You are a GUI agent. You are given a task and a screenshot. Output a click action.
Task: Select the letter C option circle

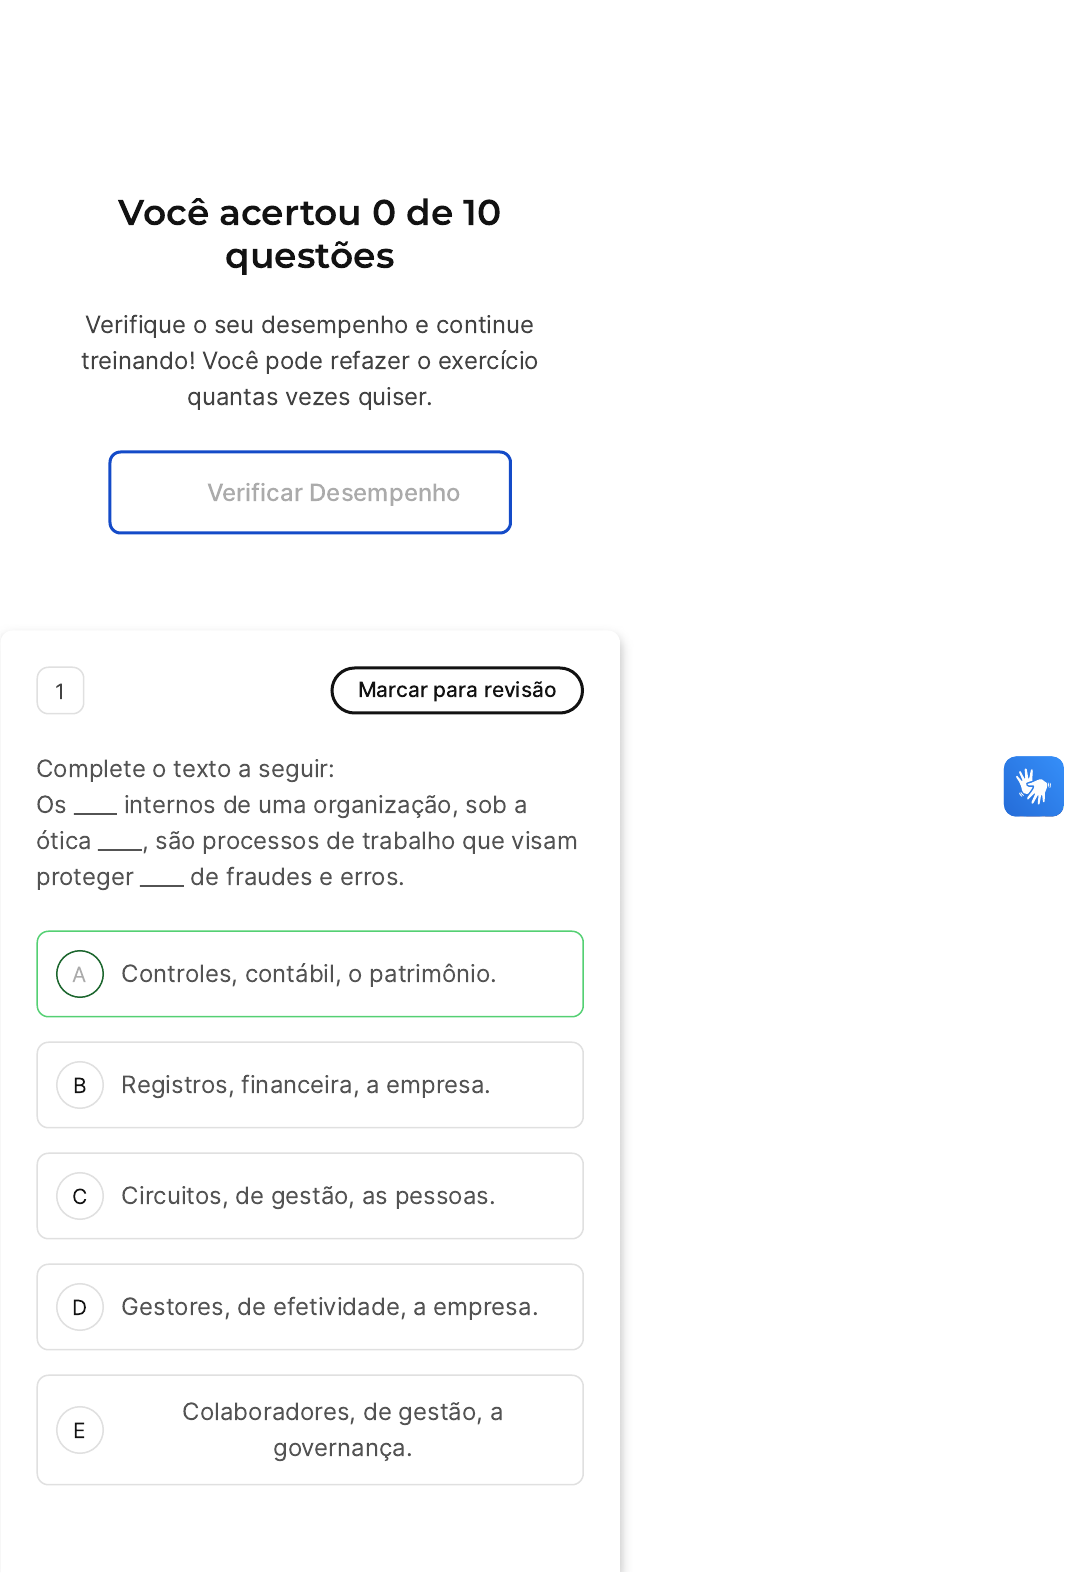point(80,1196)
